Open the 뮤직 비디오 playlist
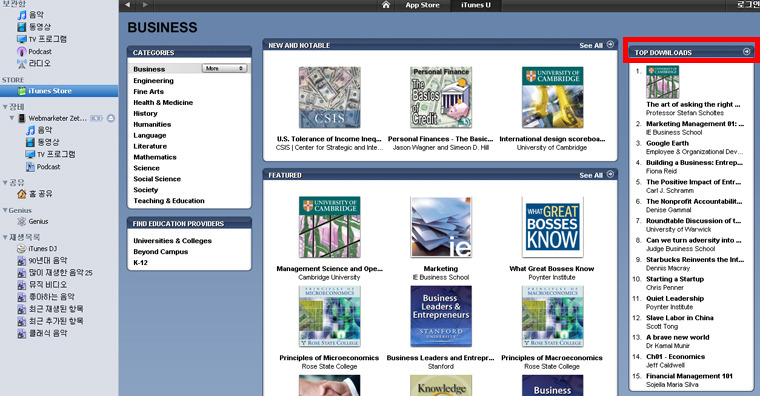The width and height of the screenshot is (760, 396). pyautogui.click(x=42, y=285)
